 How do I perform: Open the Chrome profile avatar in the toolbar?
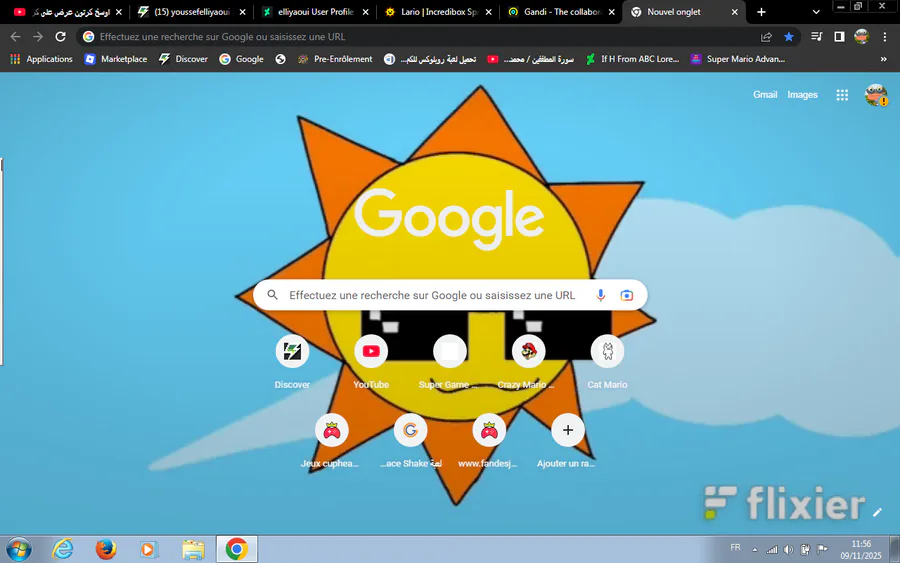pyautogui.click(x=862, y=37)
